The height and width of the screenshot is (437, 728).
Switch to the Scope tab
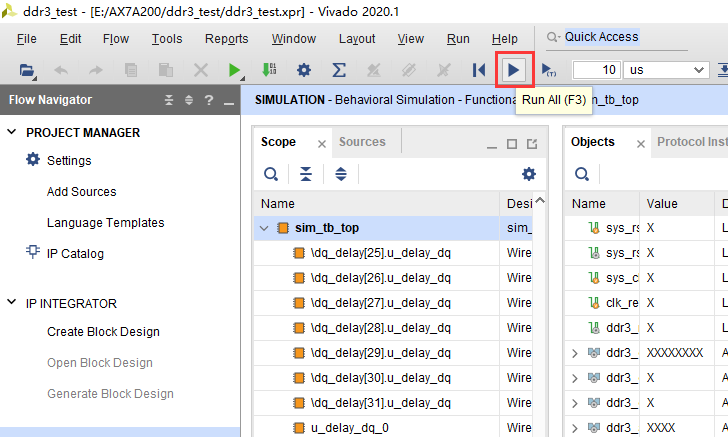click(x=278, y=142)
